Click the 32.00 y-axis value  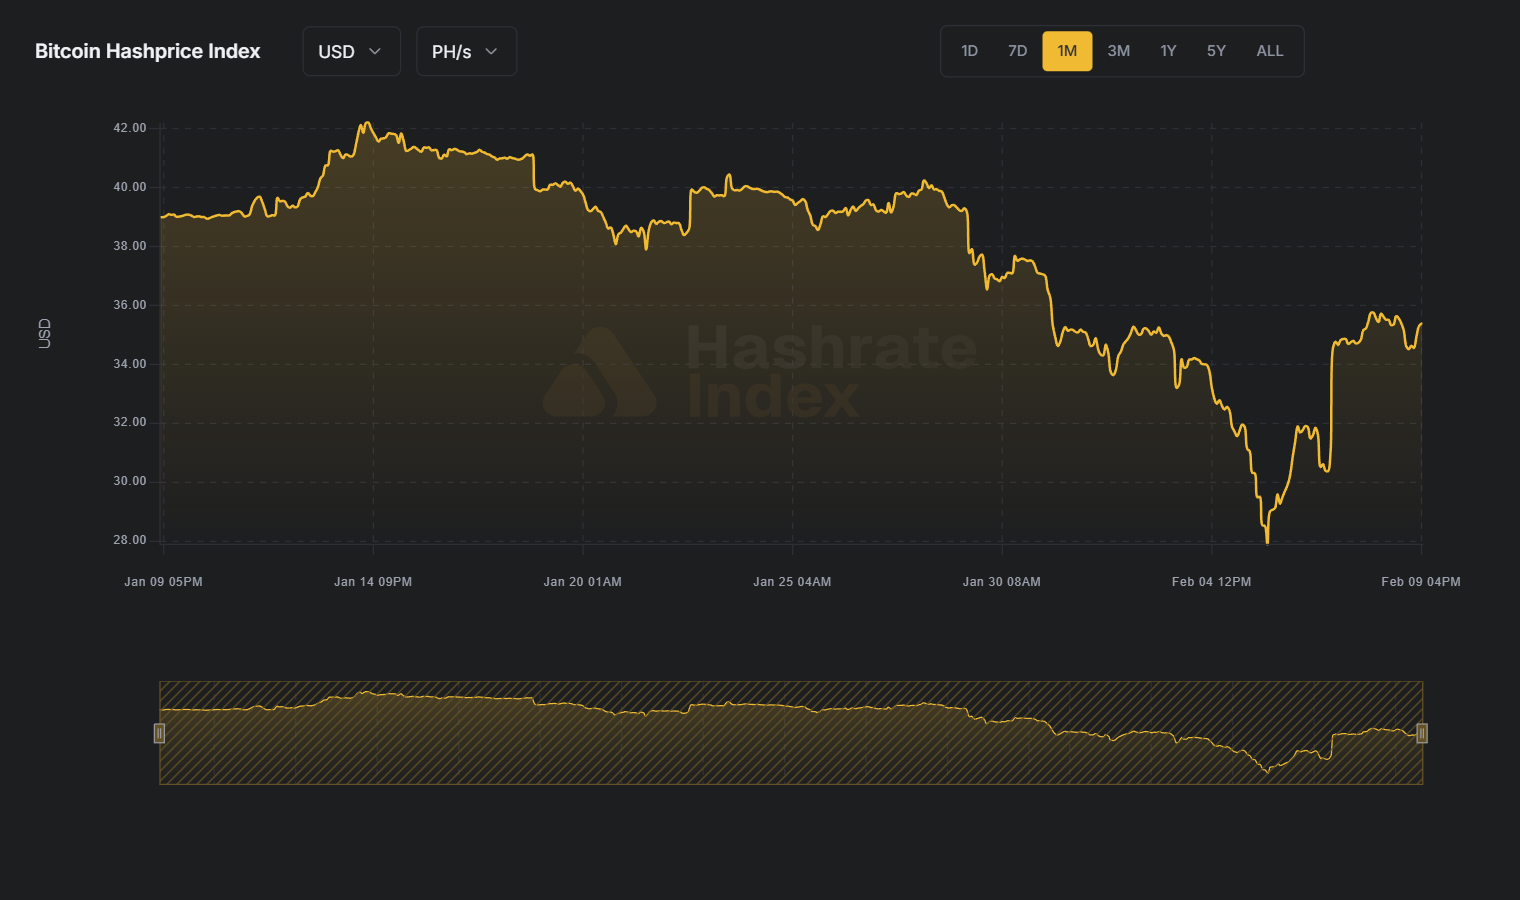[130, 422]
